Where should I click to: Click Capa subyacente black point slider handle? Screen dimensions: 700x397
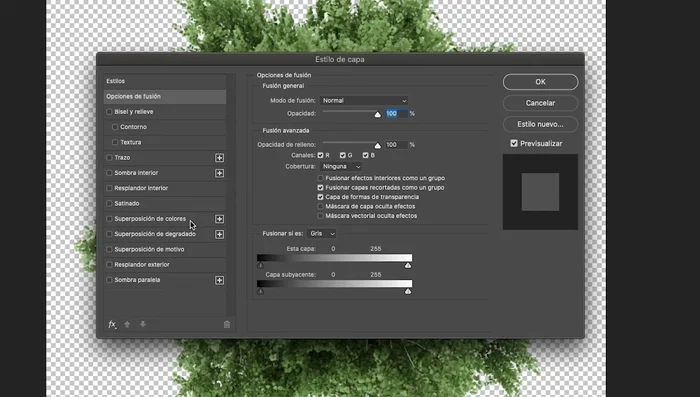(261, 291)
